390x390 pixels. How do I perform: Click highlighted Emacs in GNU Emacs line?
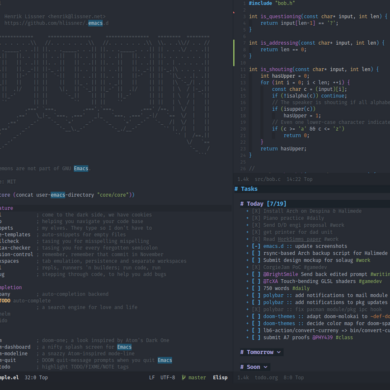click(81, 168)
